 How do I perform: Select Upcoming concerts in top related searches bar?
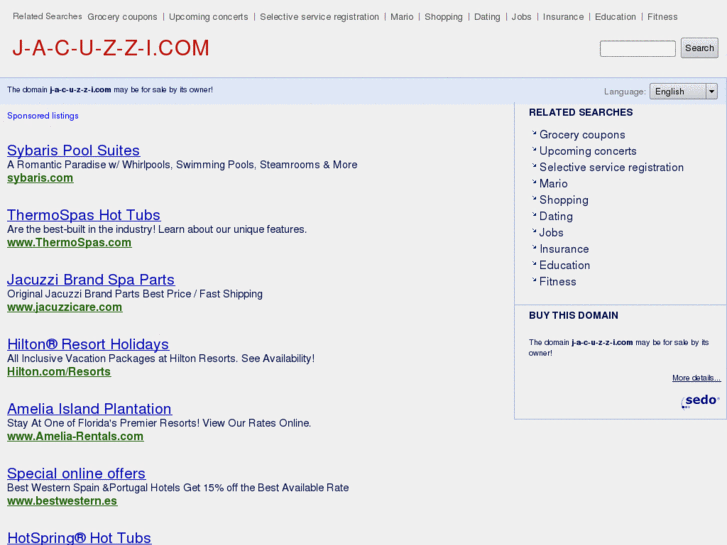(209, 17)
